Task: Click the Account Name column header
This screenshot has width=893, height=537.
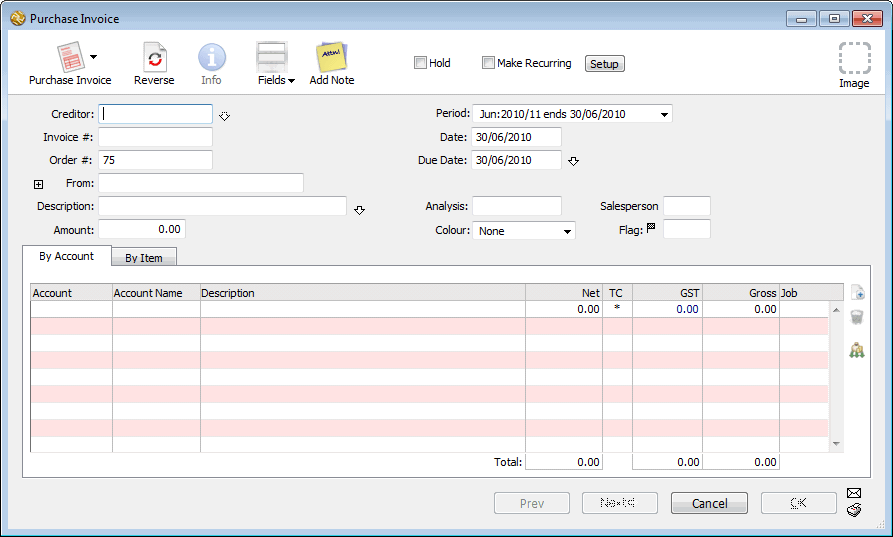Action: pos(156,293)
